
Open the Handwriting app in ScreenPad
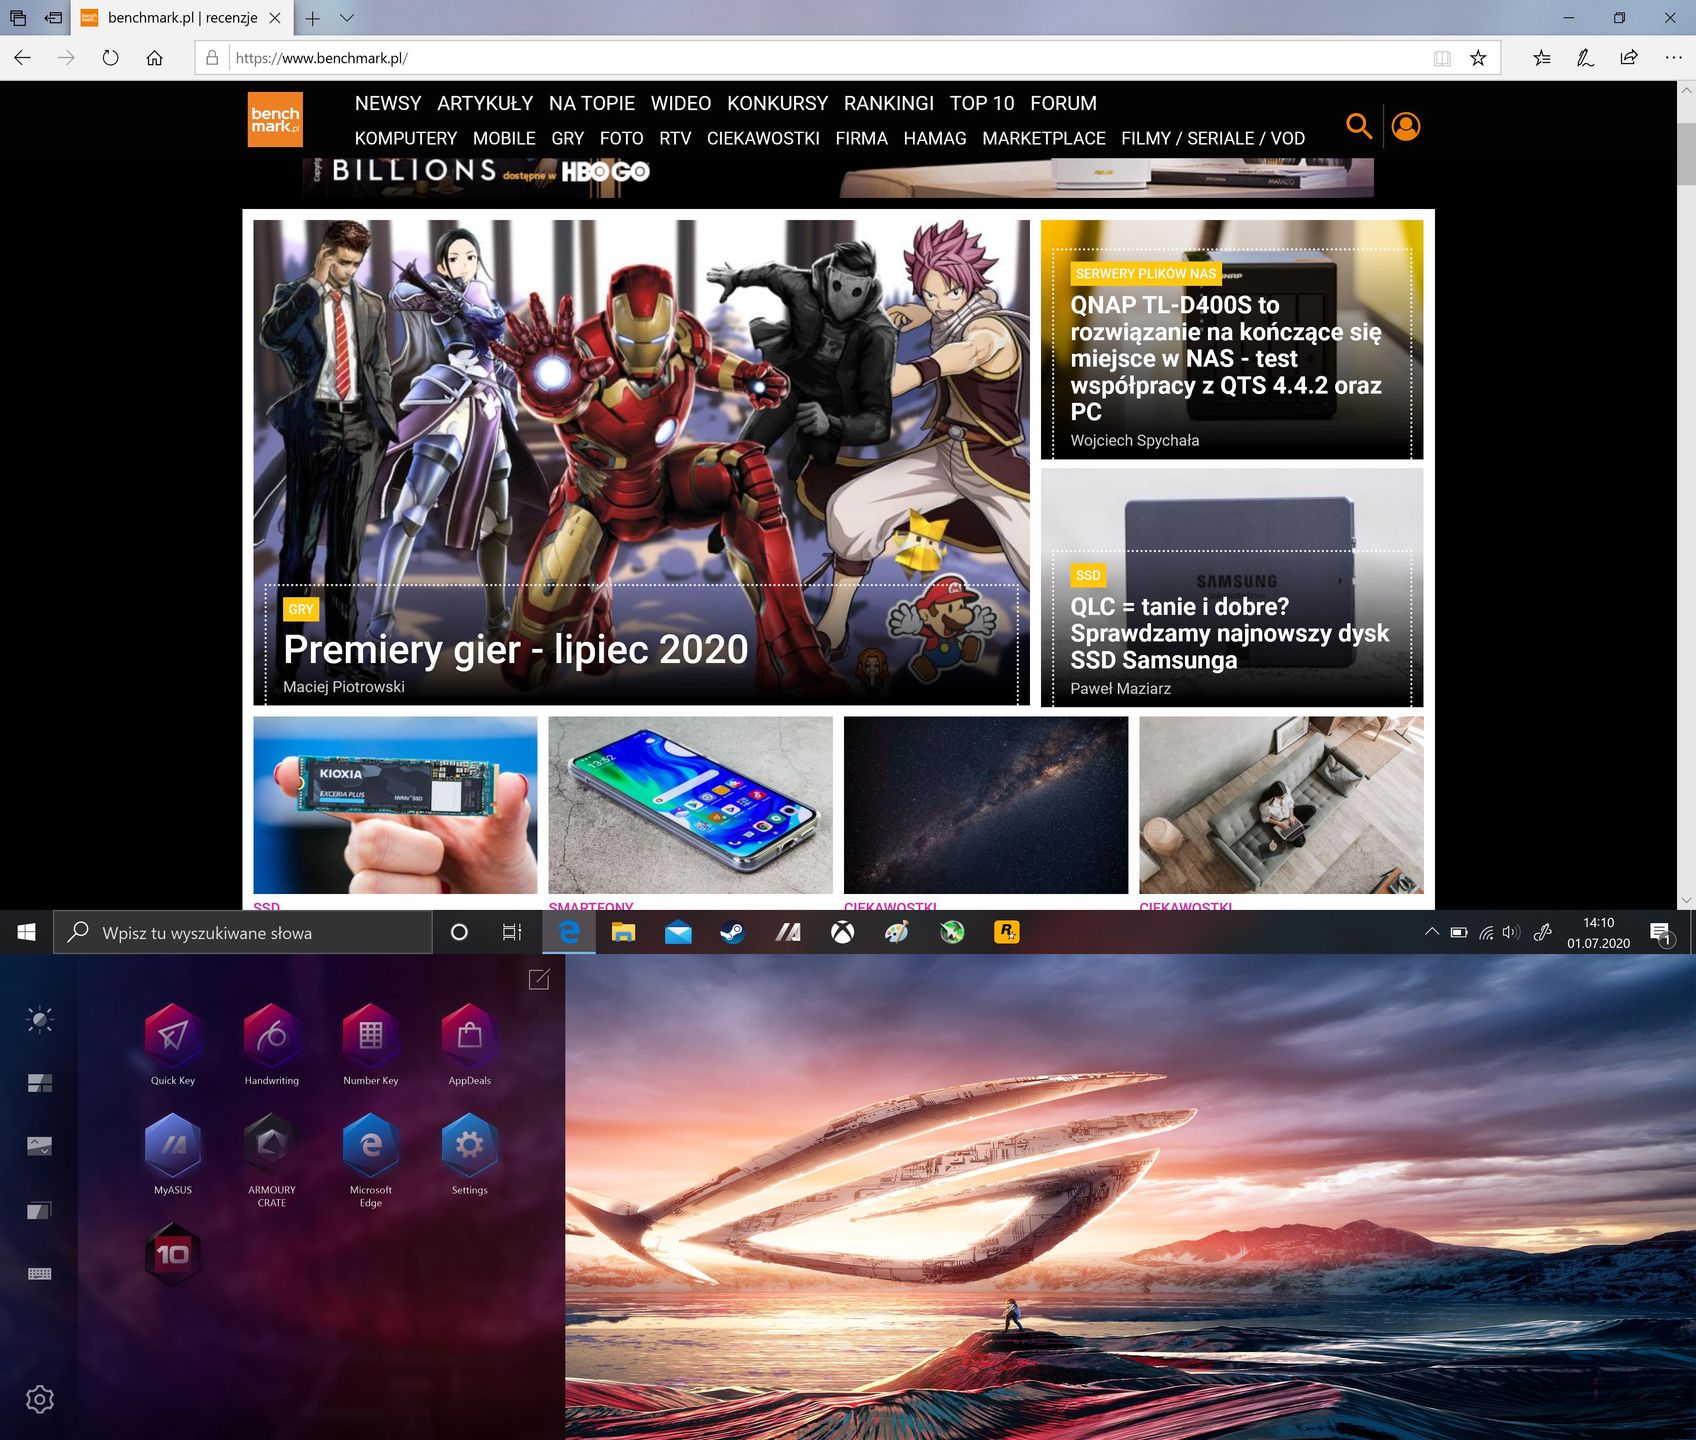tap(272, 1035)
